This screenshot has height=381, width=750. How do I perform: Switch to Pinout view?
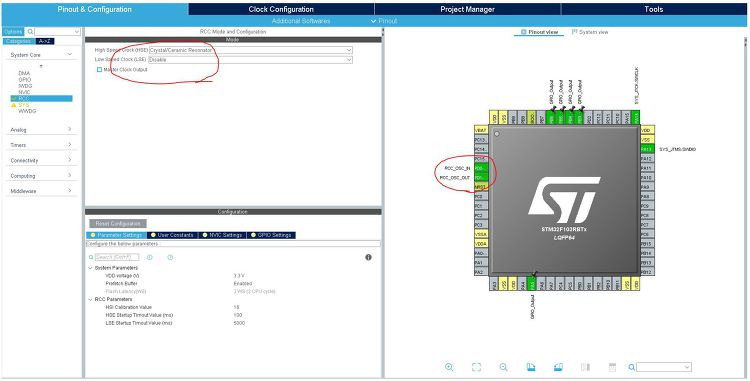pos(540,32)
